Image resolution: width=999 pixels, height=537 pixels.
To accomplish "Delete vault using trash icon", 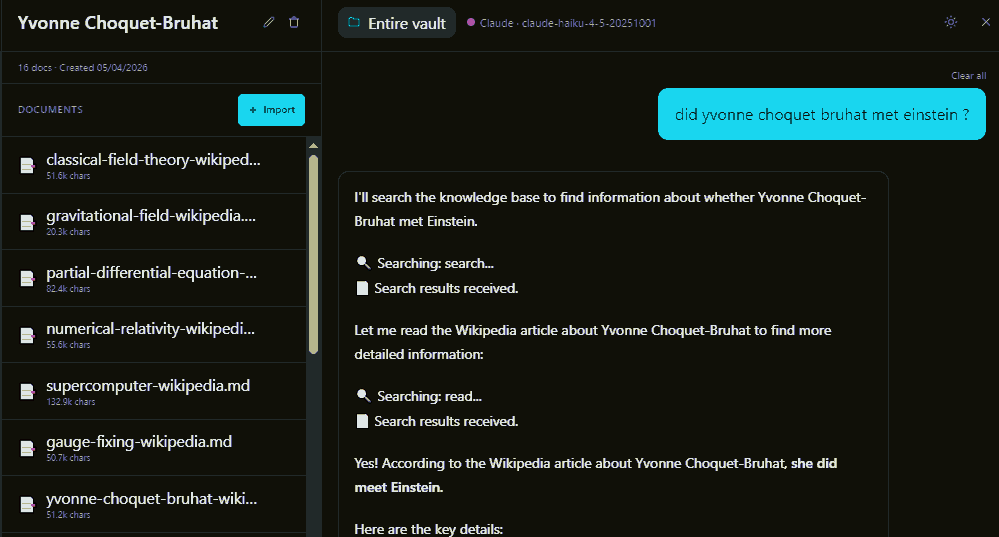I will pyautogui.click(x=294, y=22).
